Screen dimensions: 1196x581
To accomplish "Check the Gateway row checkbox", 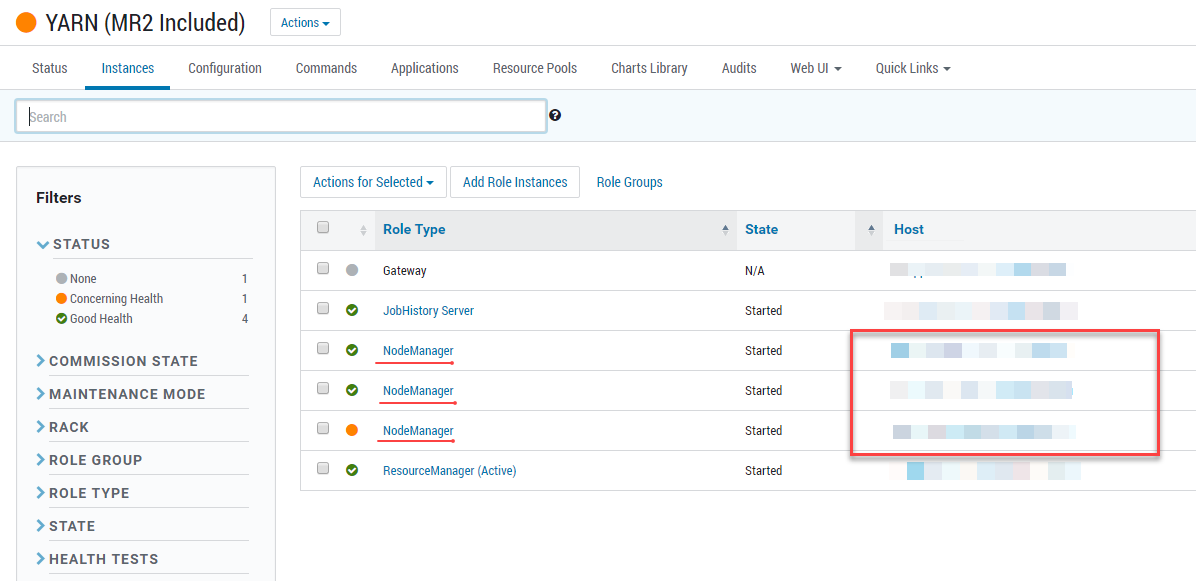I will coord(323,269).
